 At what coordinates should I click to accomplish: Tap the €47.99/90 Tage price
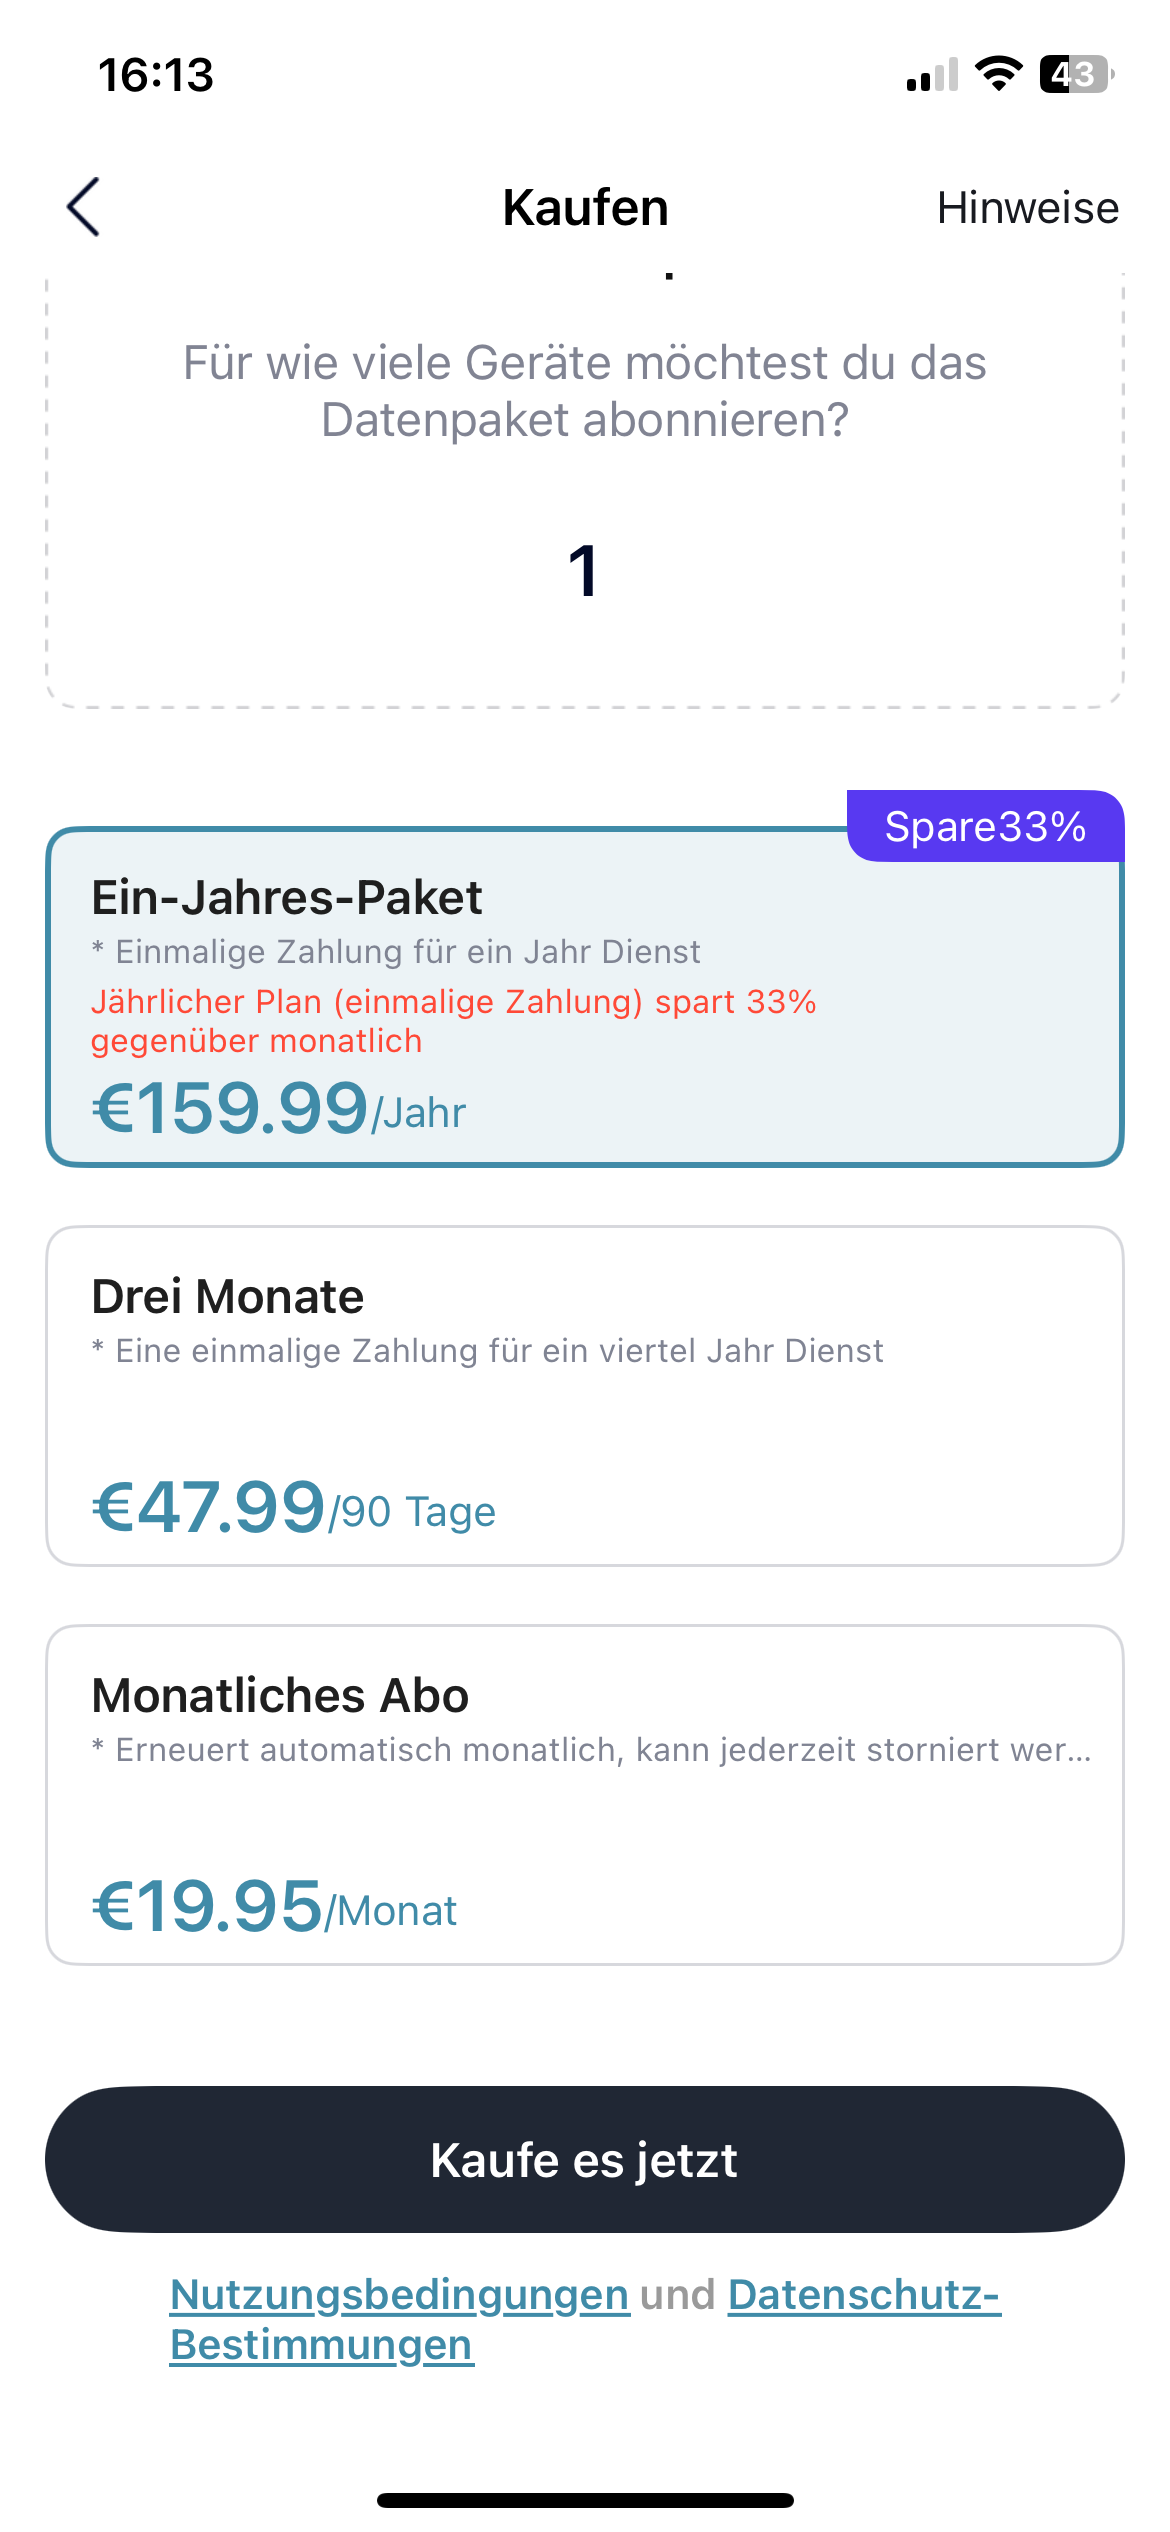point(294,1508)
